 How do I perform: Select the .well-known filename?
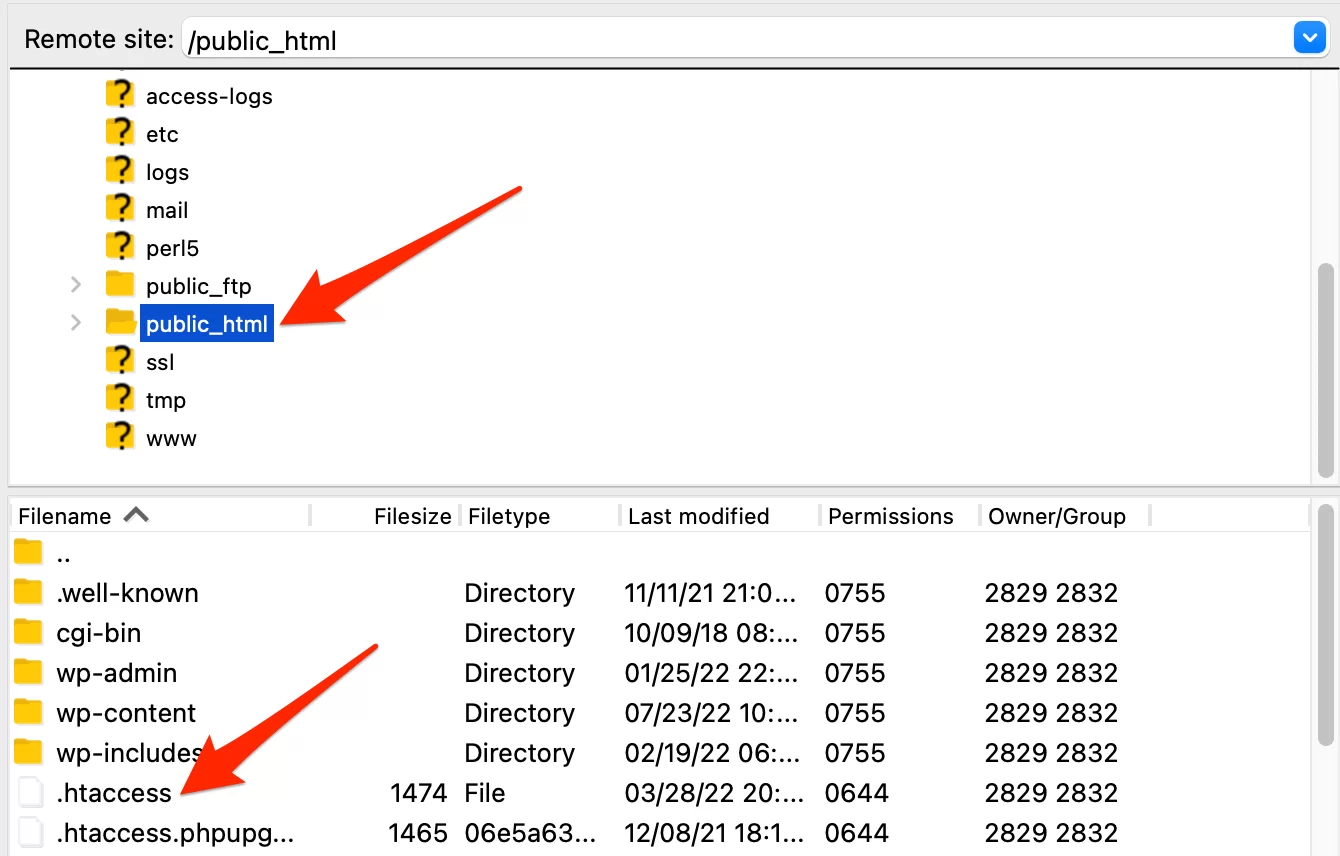[127, 593]
